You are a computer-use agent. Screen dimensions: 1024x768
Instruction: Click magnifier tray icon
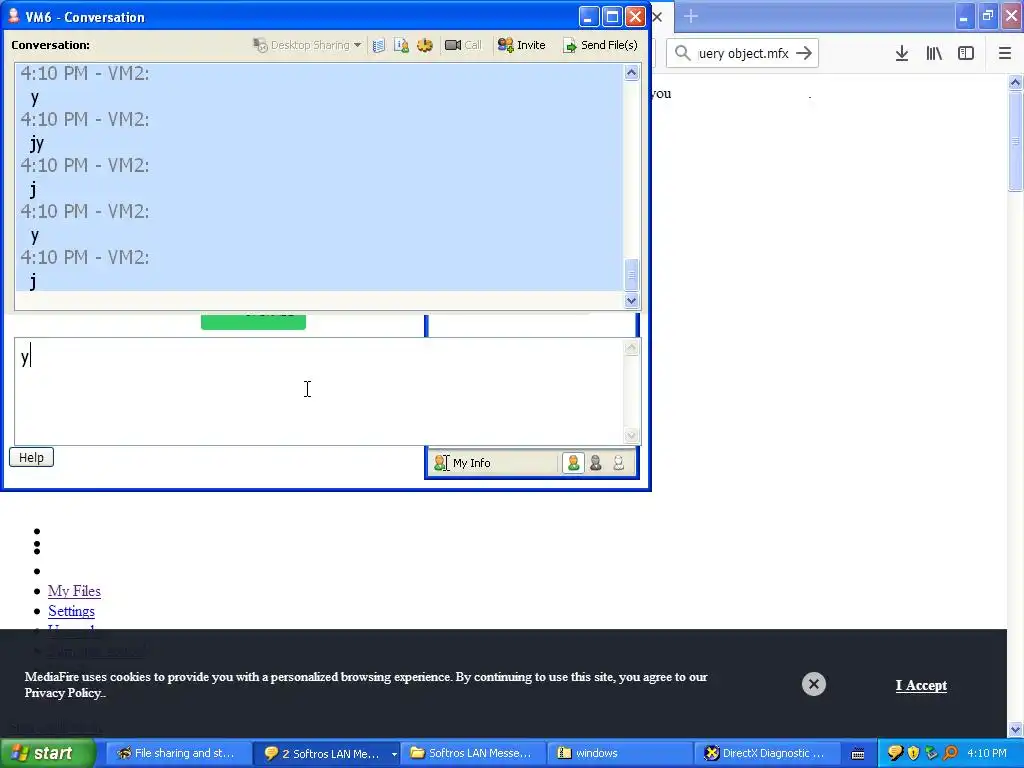[x=950, y=753]
